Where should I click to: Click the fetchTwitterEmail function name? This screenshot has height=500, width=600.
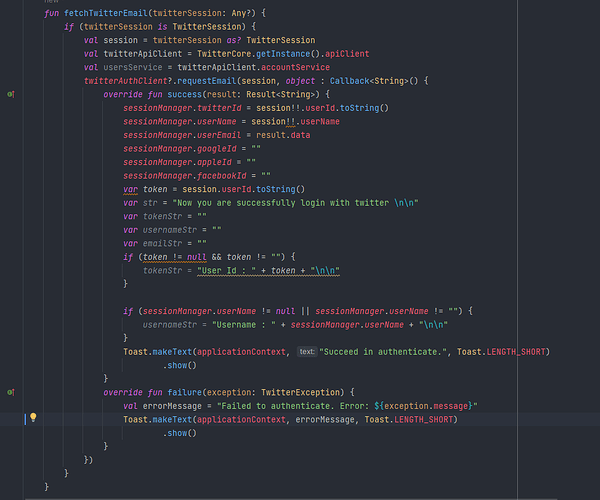(106, 13)
